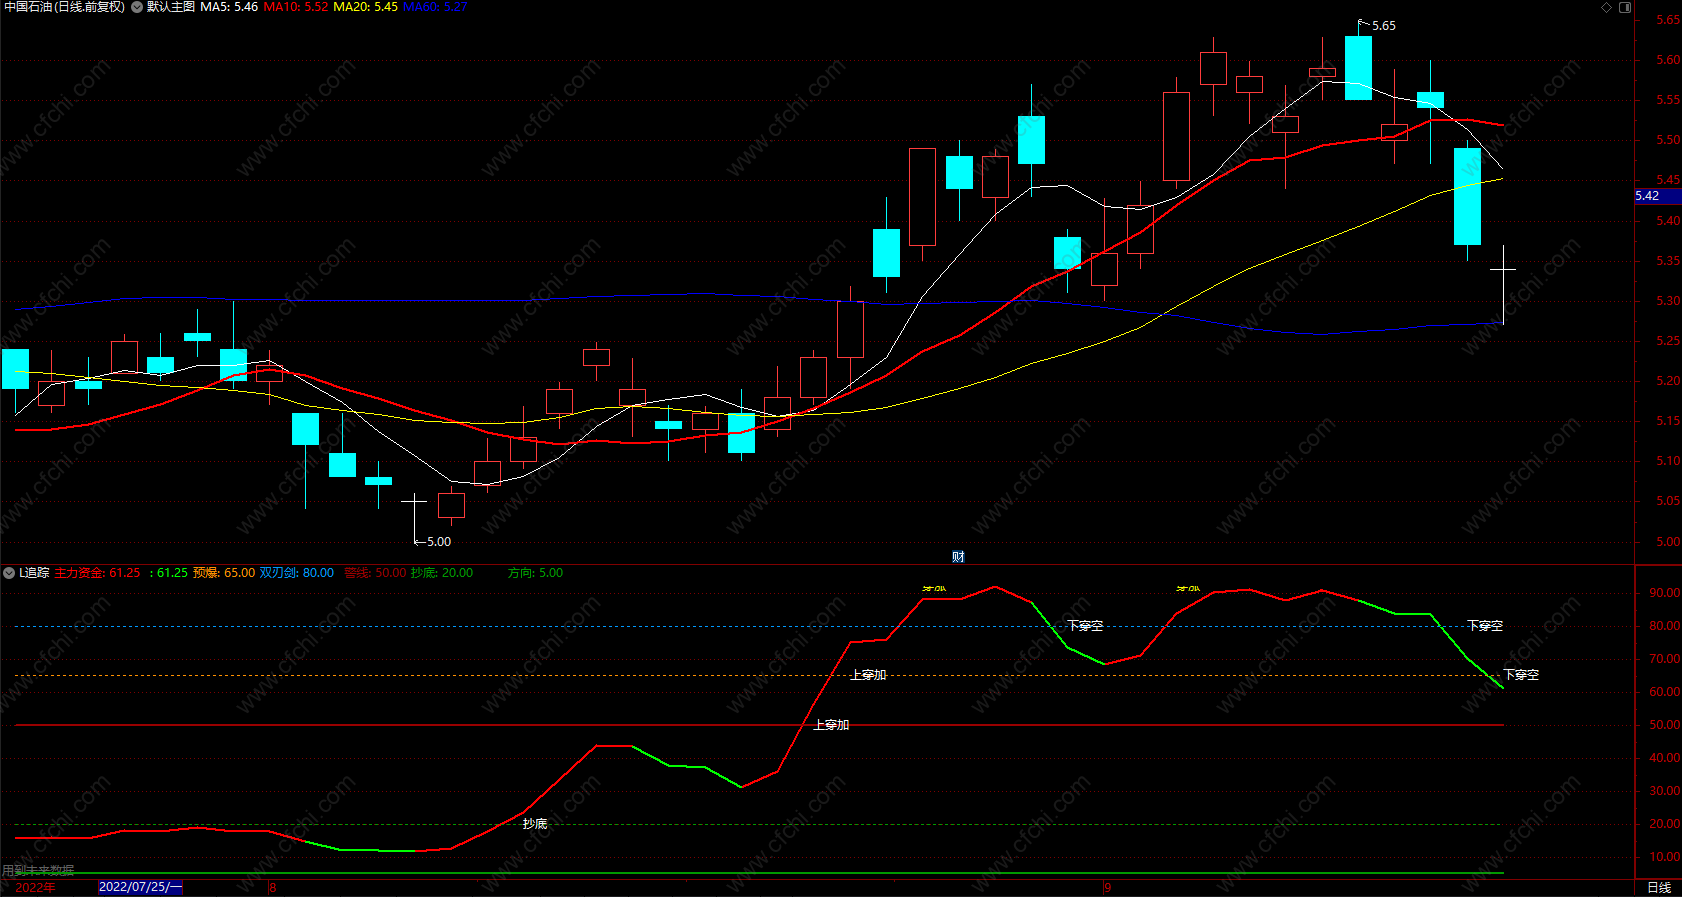Click the 双刃剑: 80.00 readout
The height and width of the screenshot is (897, 1682).
(297, 573)
